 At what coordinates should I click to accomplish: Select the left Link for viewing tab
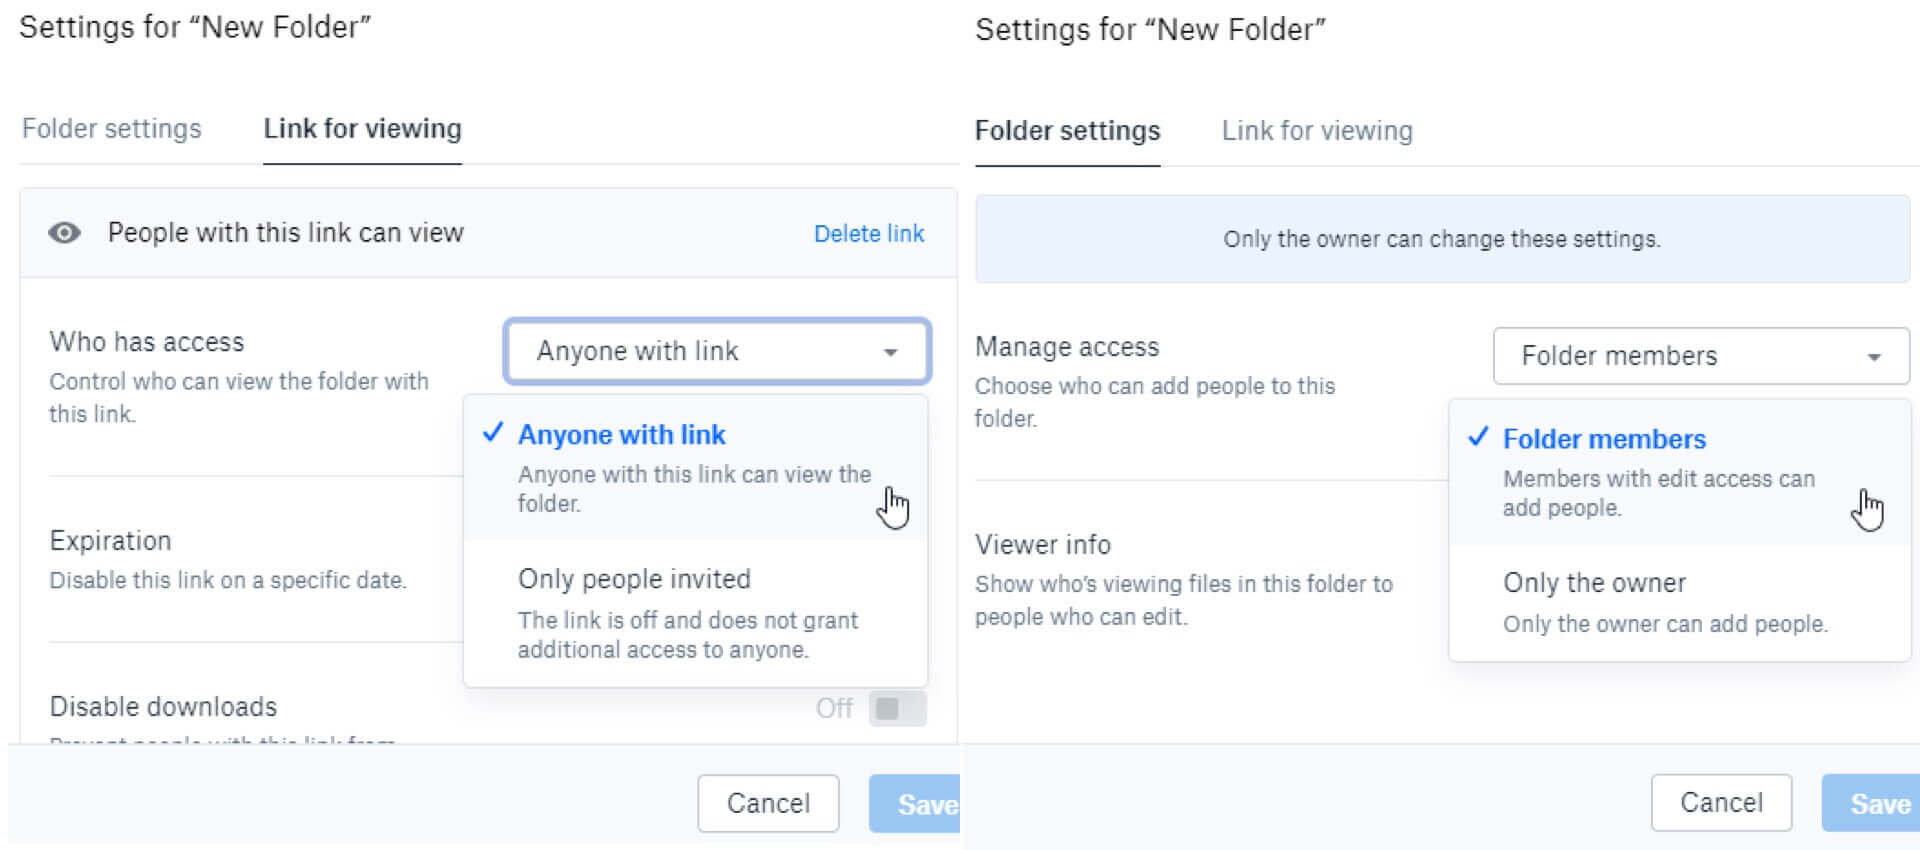pyautogui.click(x=362, y=129)
